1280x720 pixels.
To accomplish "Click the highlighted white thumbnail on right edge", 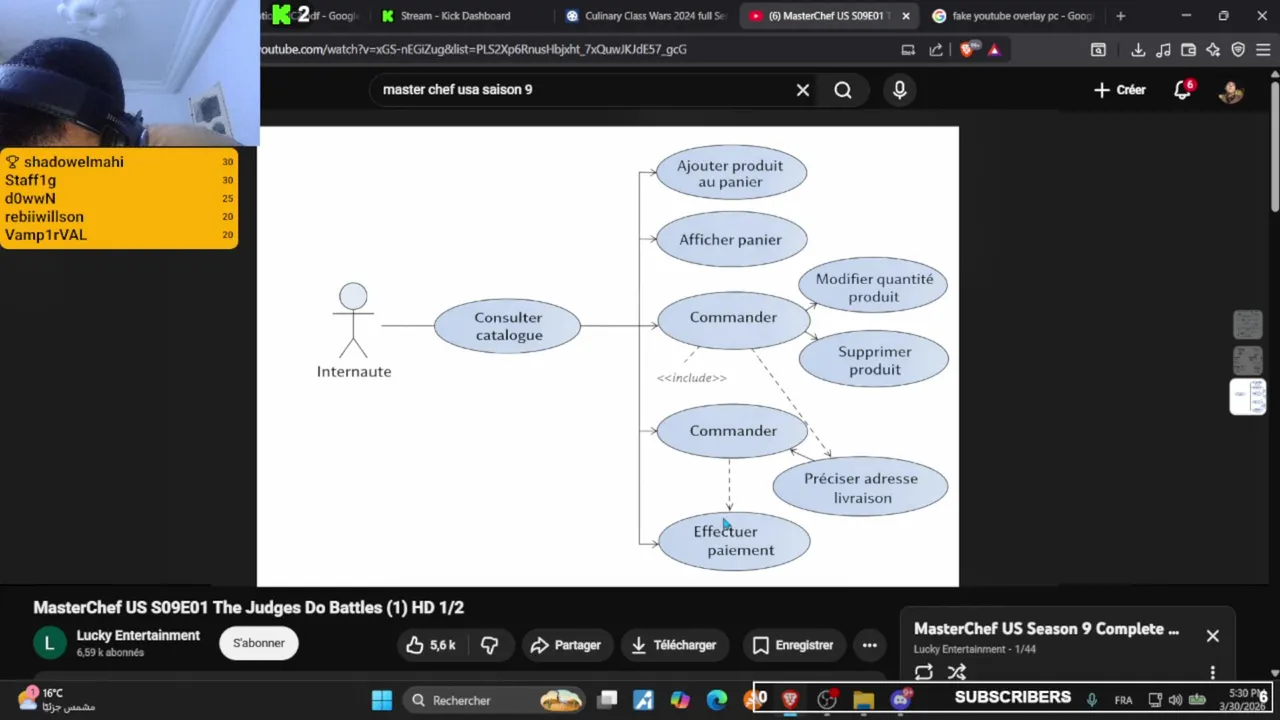I will [1248, 396].
